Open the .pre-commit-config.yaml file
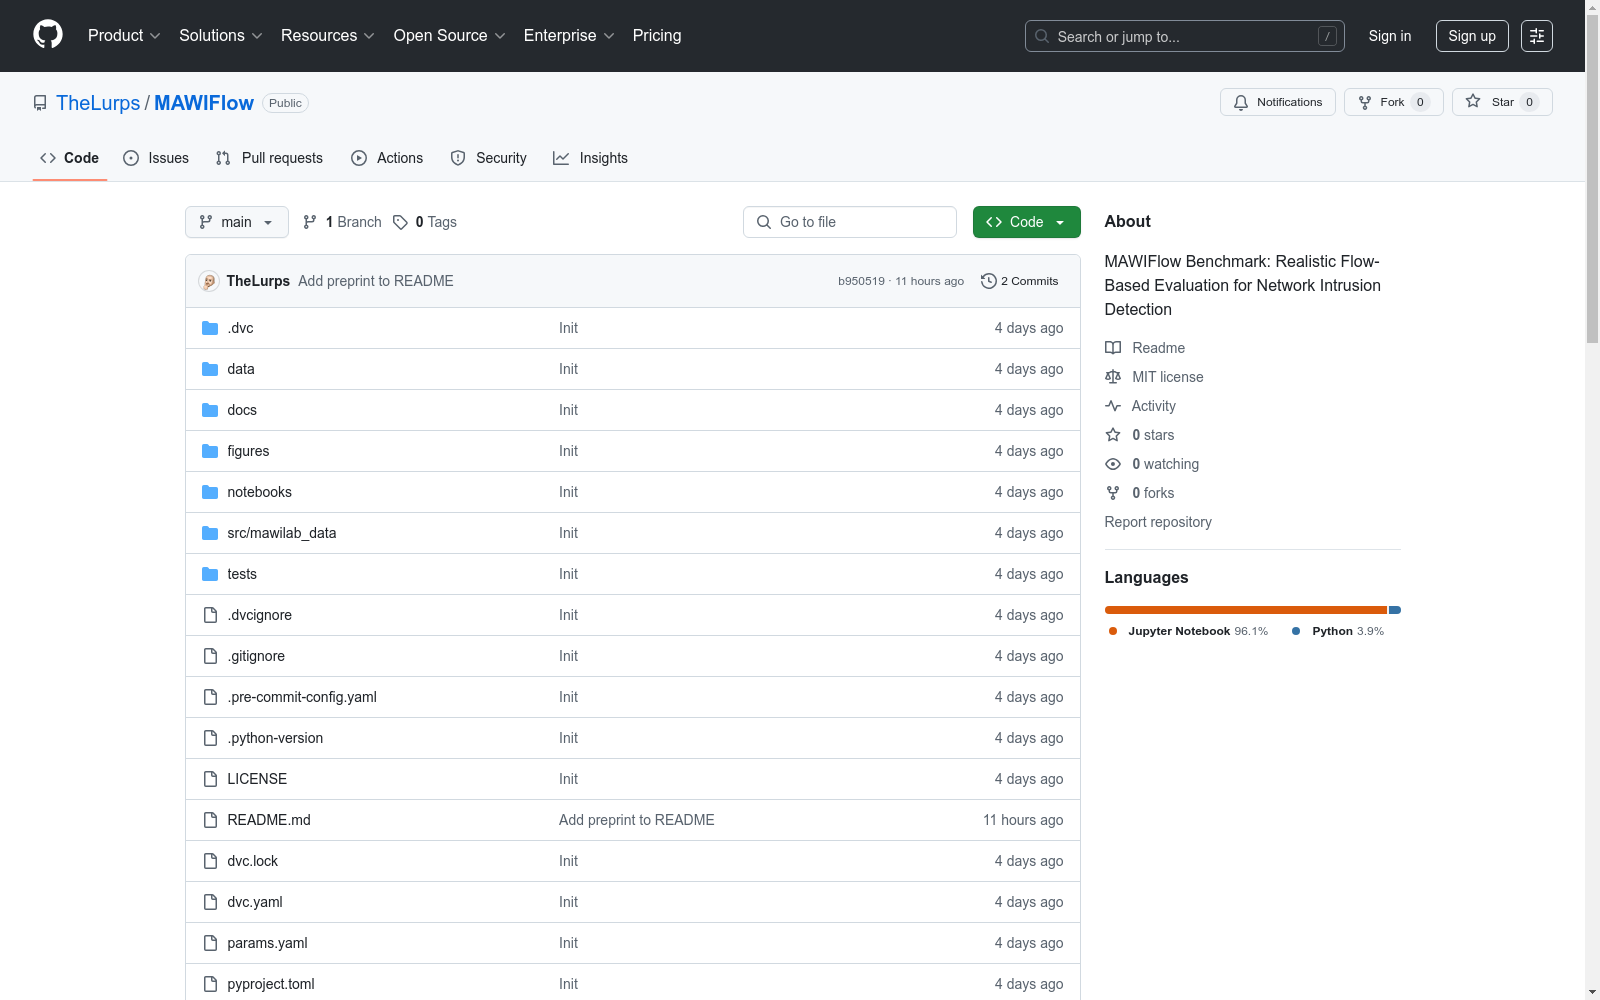This screenshot has width=1600, height=1000. (302, 697)
